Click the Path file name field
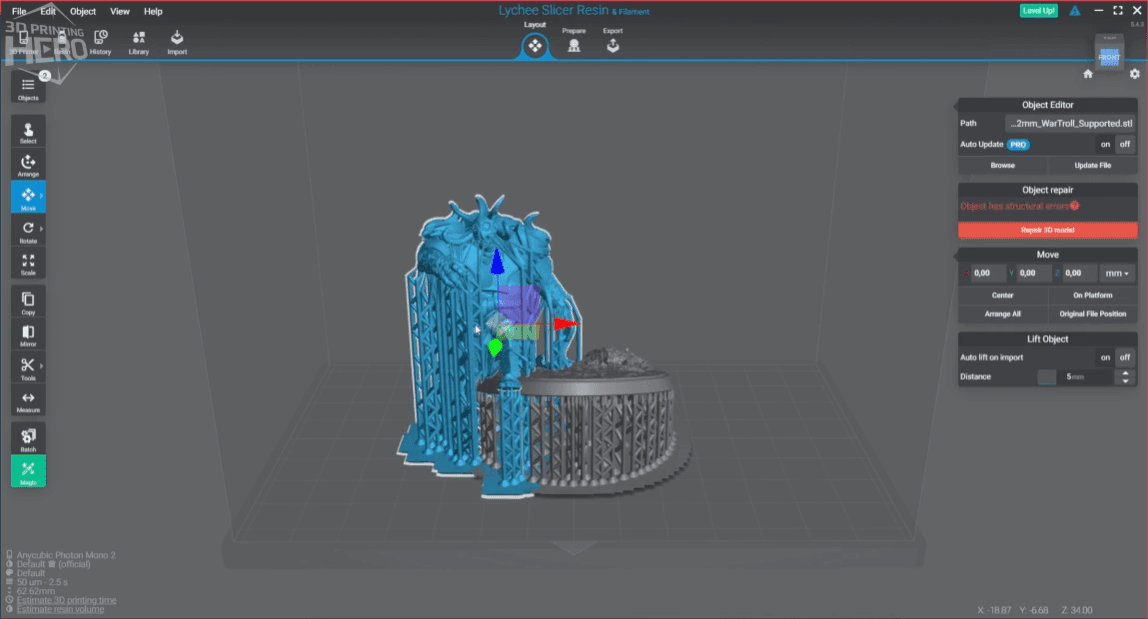The width and height of the screenshot is (1148, 619). [x=1070, y=124]
